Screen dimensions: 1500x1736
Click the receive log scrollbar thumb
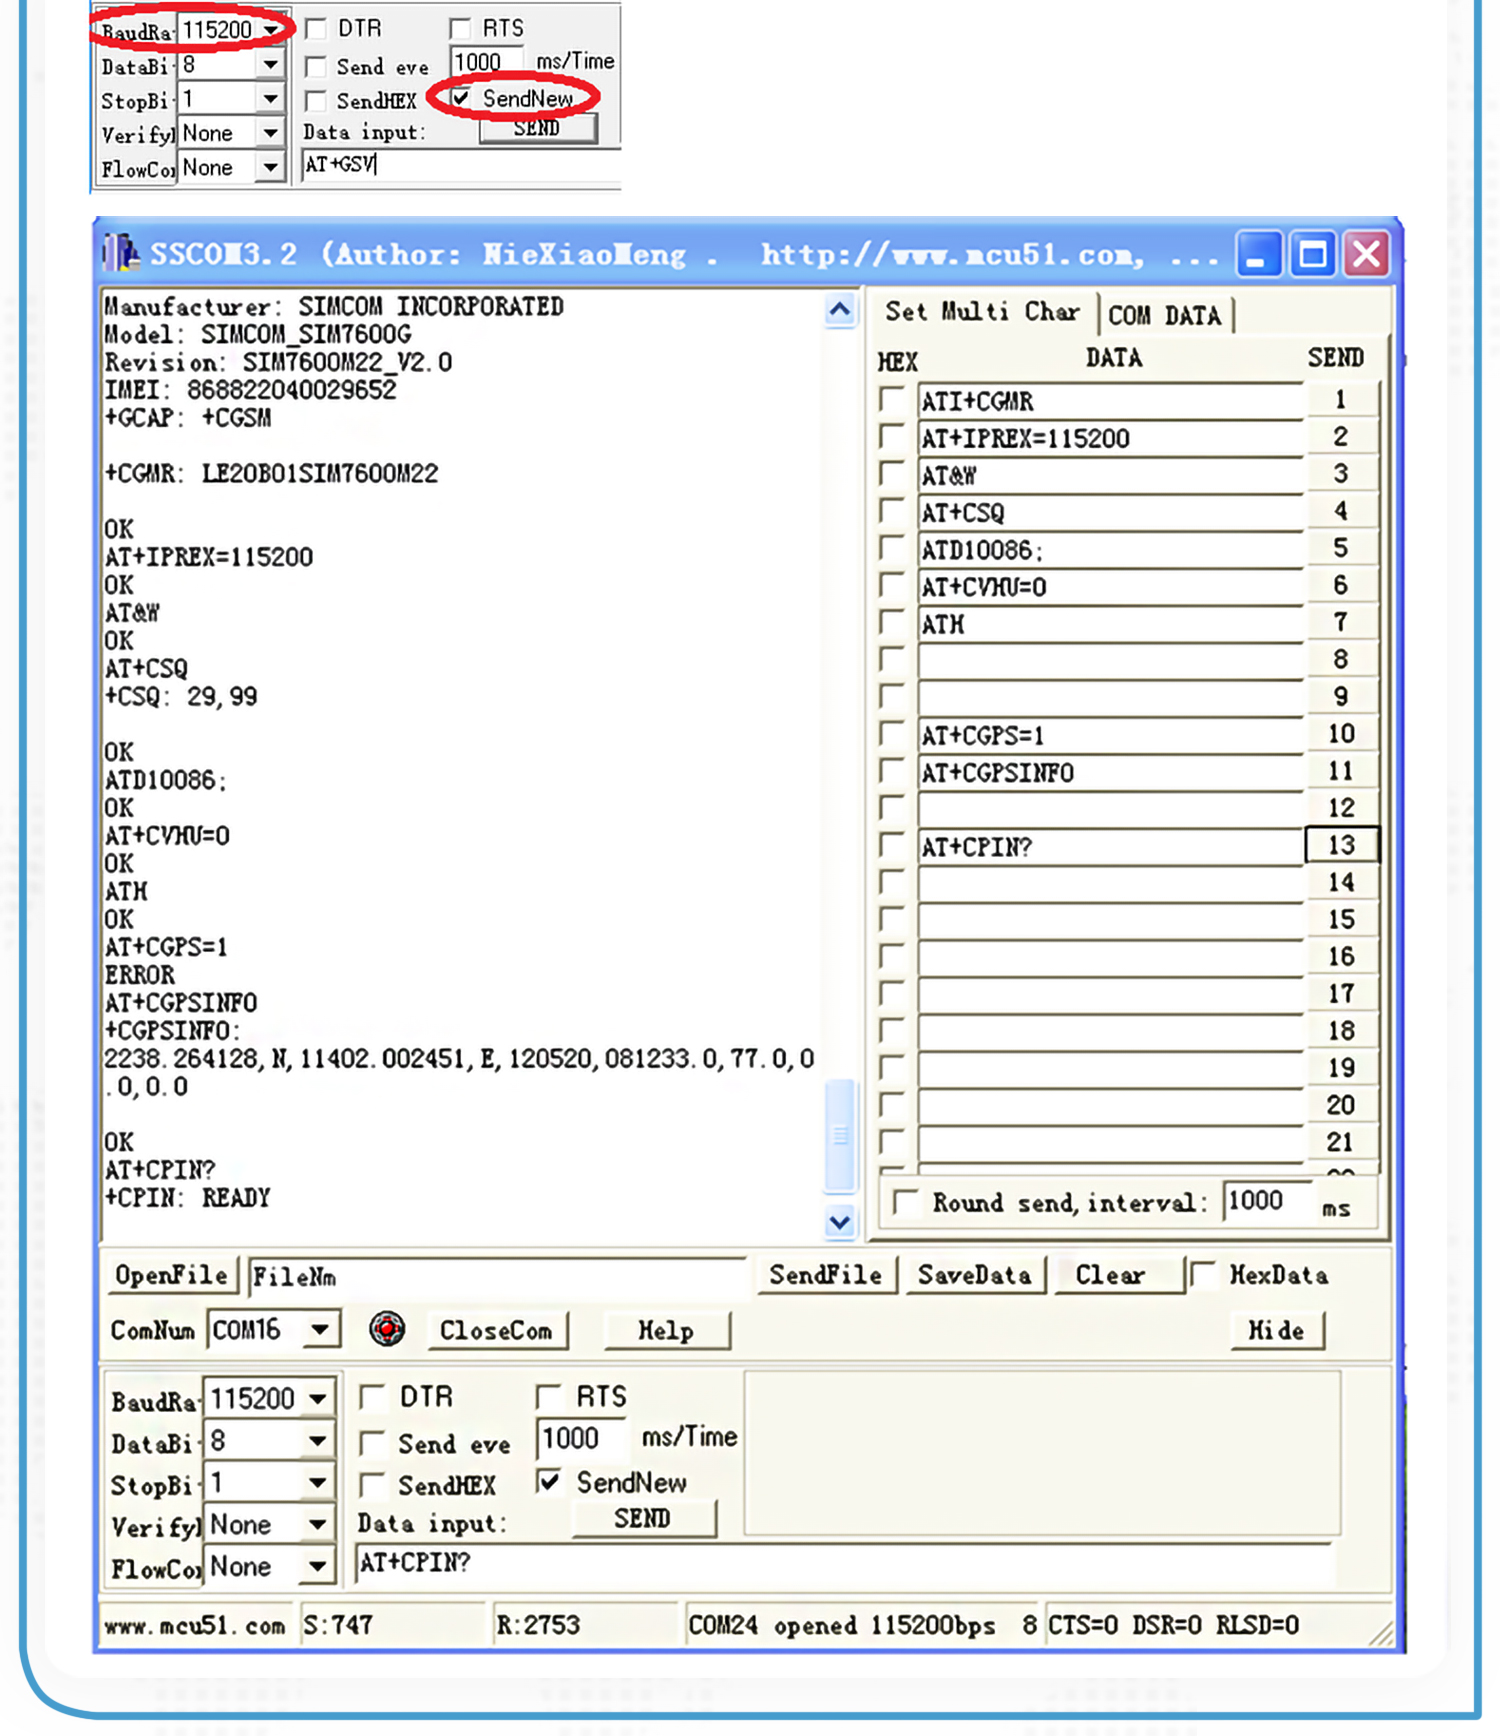(x=840, y=1135)
